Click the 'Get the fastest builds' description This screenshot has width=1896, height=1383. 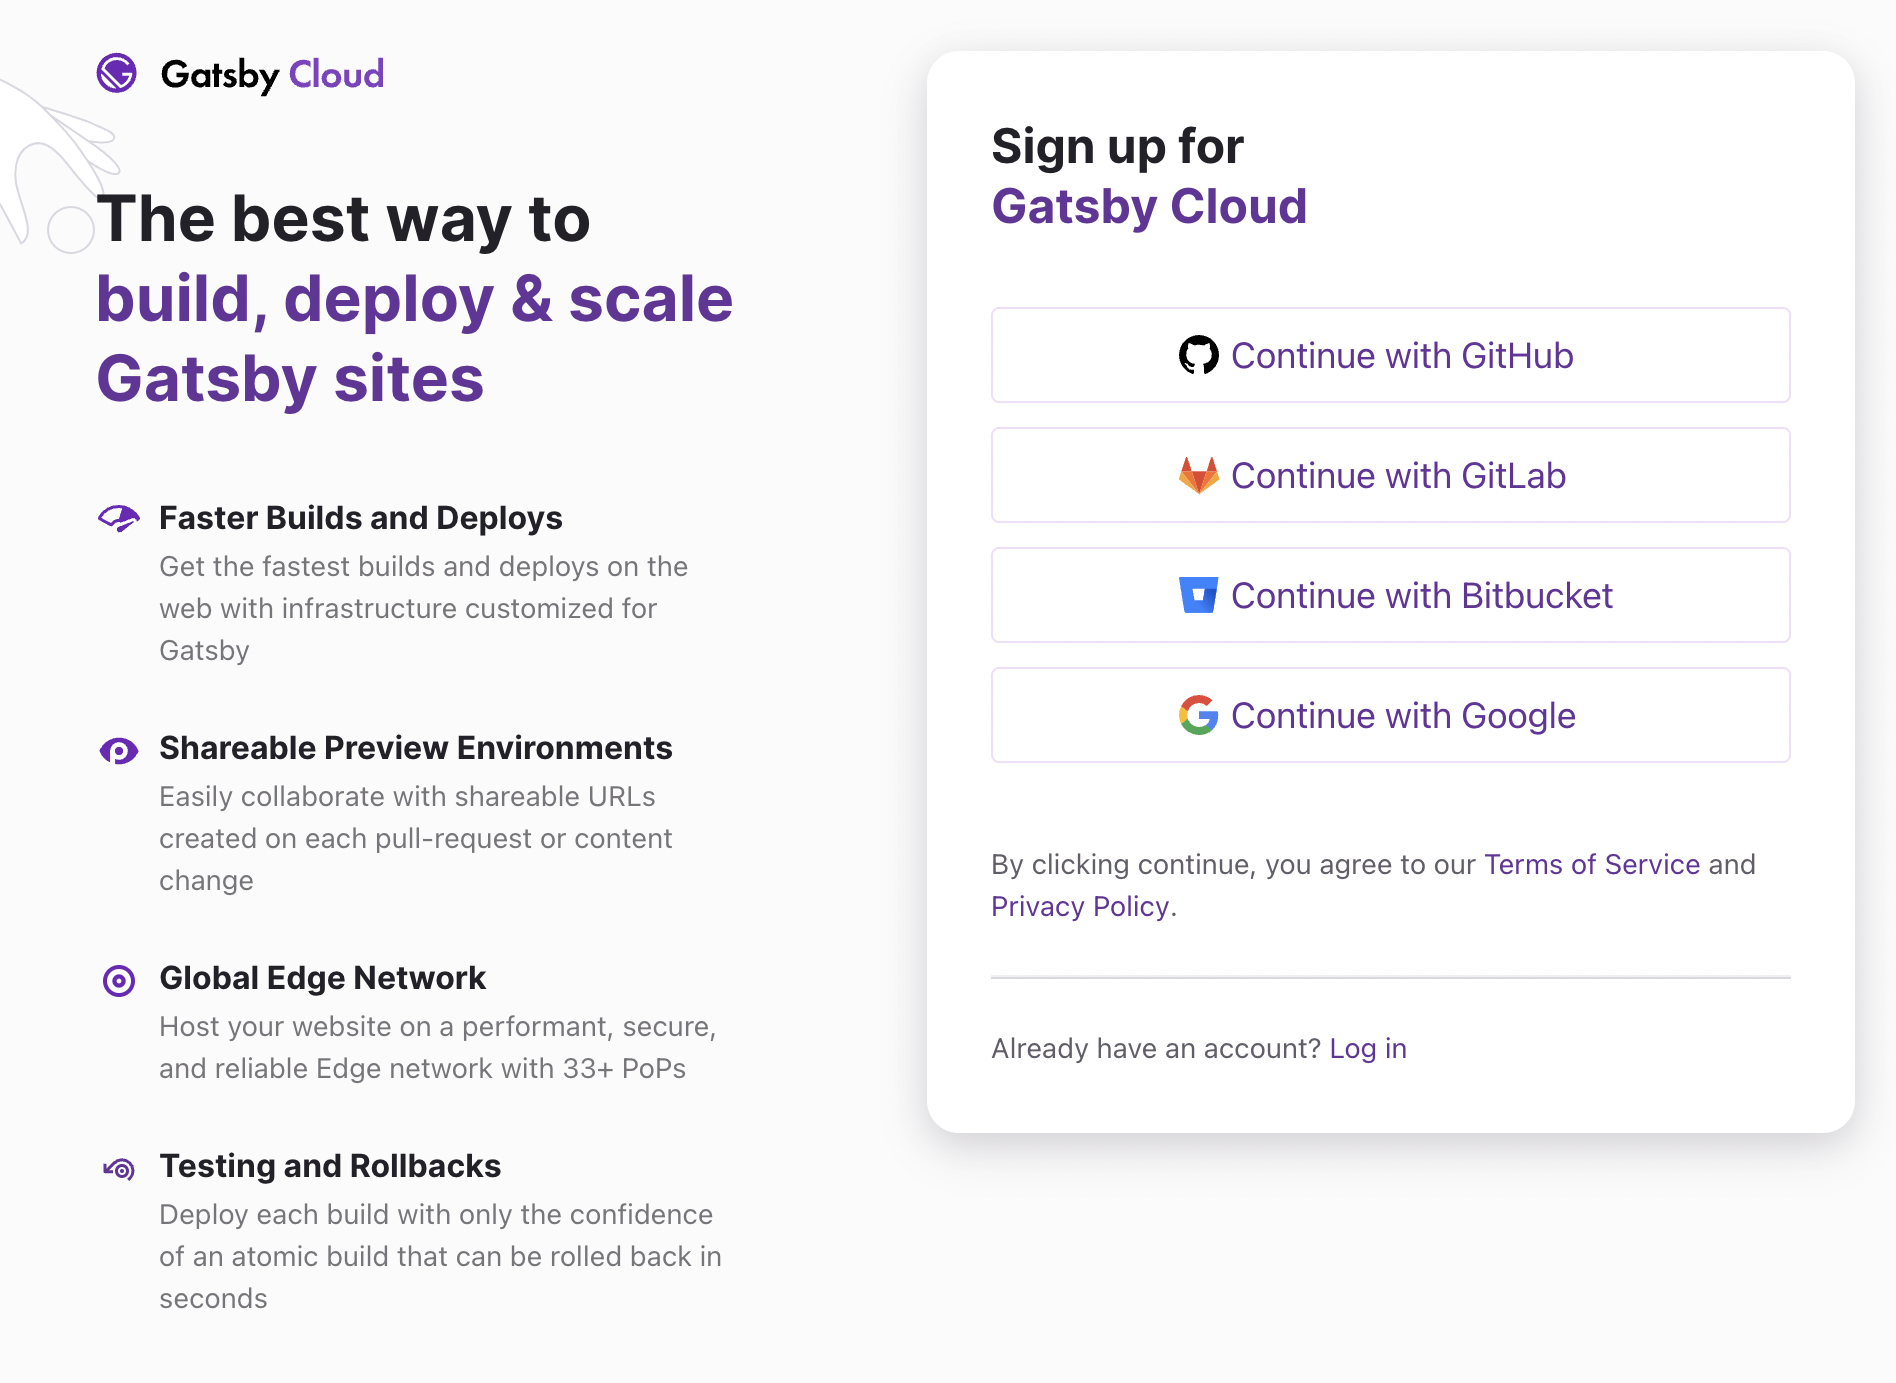pos(424,608)
